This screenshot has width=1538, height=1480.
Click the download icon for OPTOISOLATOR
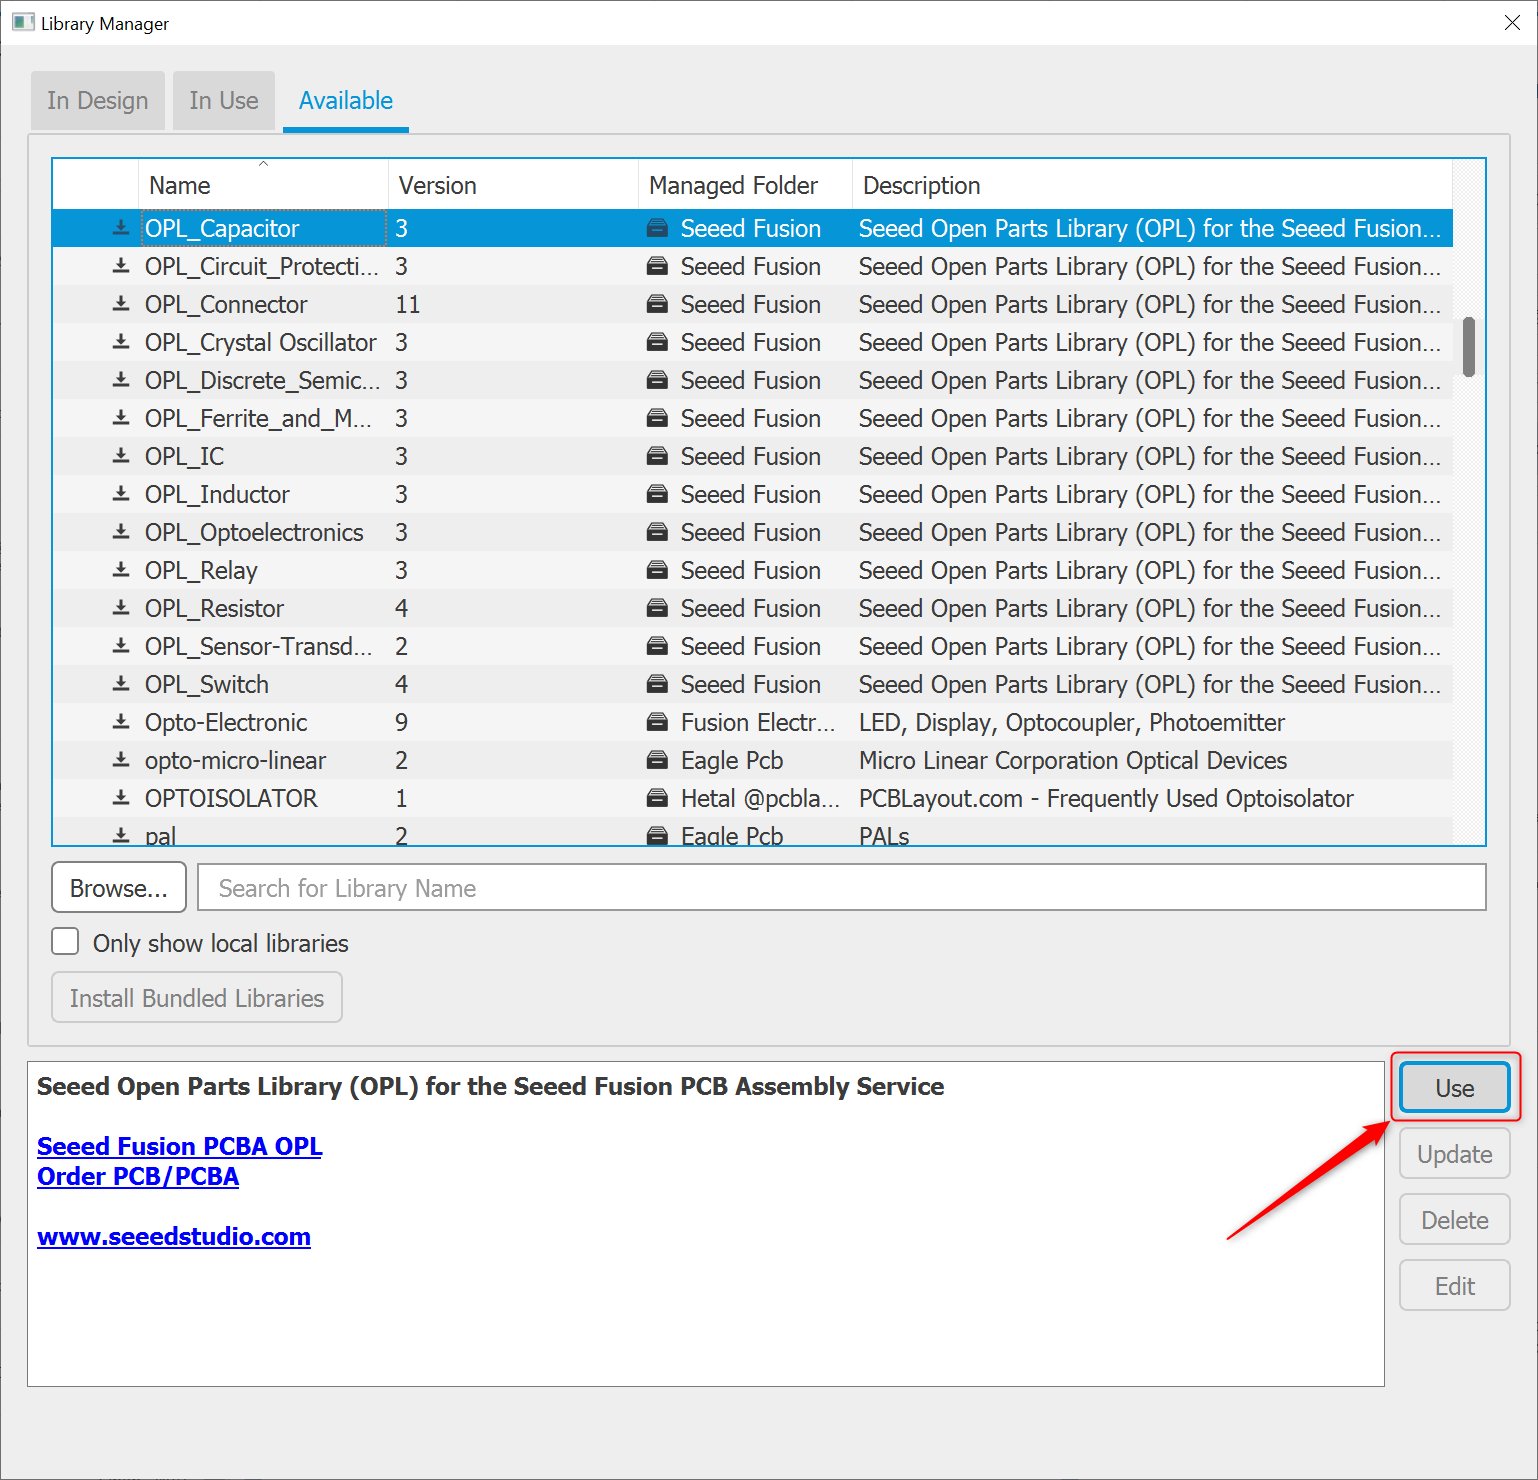tap(121, 798)
